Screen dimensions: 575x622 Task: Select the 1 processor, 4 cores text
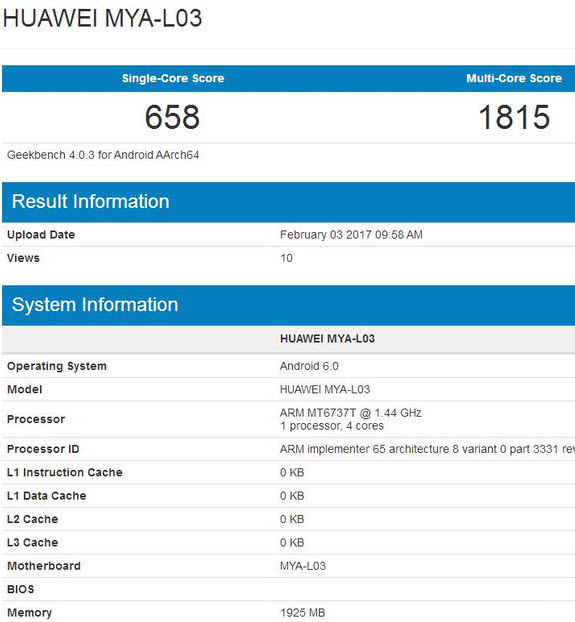[332, 426]
